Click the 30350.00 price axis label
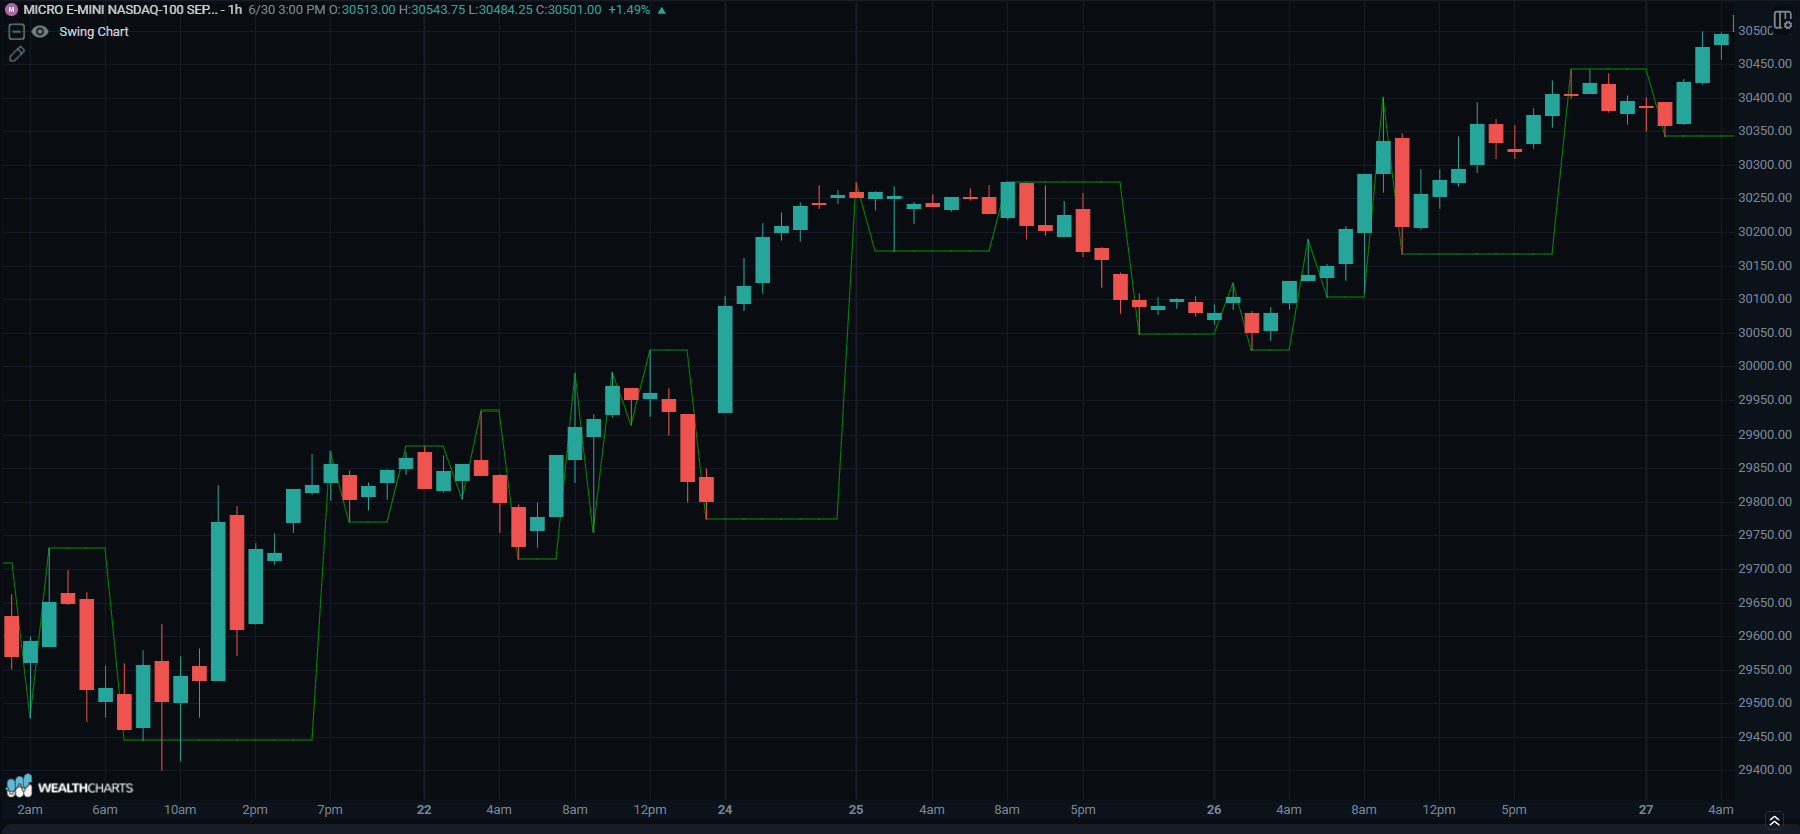Viewport: 1800px width, 834px height. (x=1765, y=131)
